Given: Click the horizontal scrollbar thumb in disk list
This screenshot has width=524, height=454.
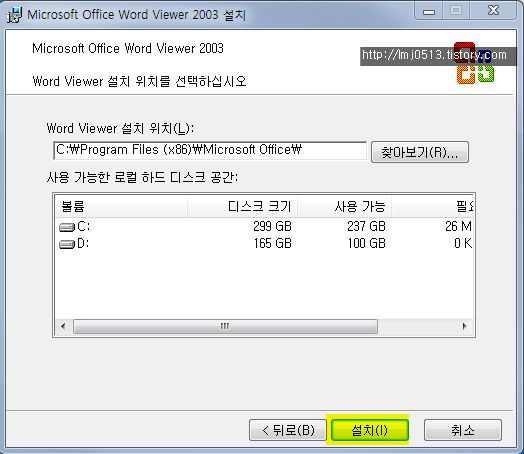Looking at the screenshot, I should coord(225,326).
